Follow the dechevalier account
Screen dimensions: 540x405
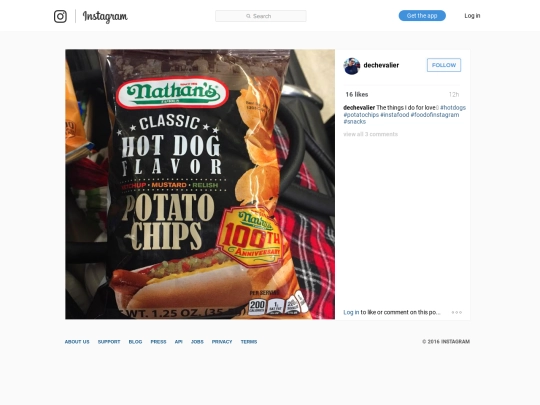[x=444, y=65]
